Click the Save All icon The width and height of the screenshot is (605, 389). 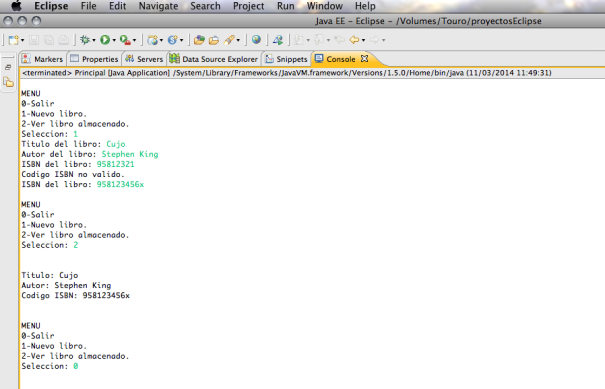coord(49,40)
